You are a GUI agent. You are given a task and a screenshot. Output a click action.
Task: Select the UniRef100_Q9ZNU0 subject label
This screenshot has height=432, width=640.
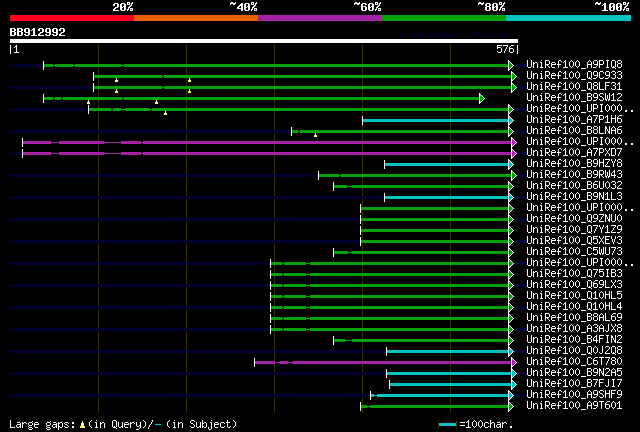574,218
